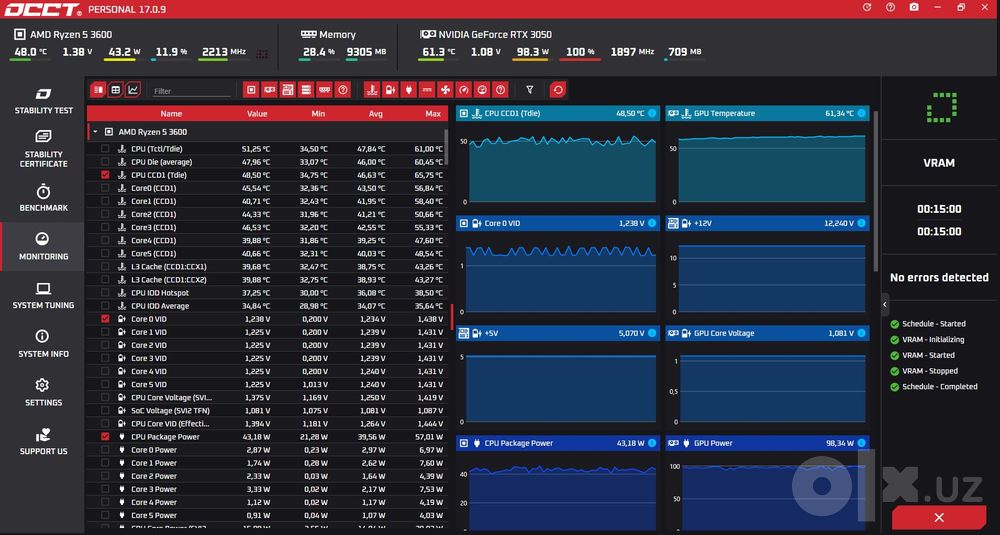The image size is (1000, 535).
Task: Uncheck the Core 0 VID checkbox
Action: pyautogui.click(x=105, y=319)
